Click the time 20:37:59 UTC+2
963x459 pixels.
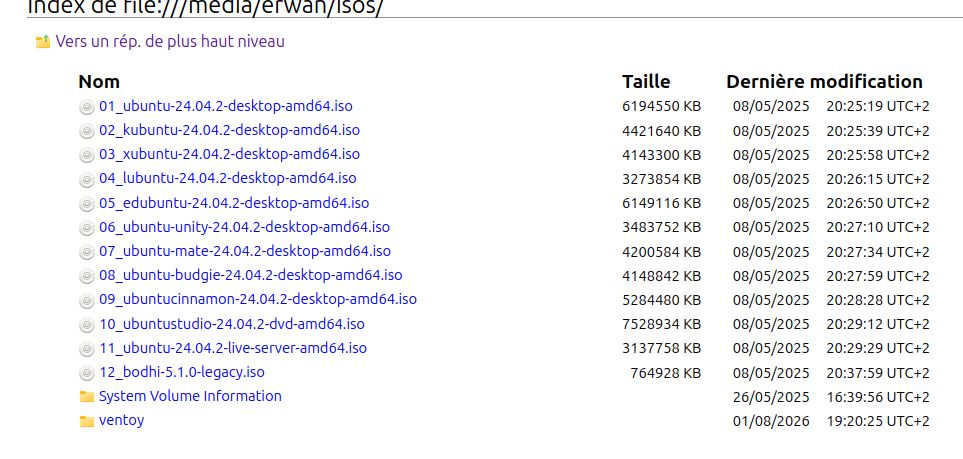point(878,373)
